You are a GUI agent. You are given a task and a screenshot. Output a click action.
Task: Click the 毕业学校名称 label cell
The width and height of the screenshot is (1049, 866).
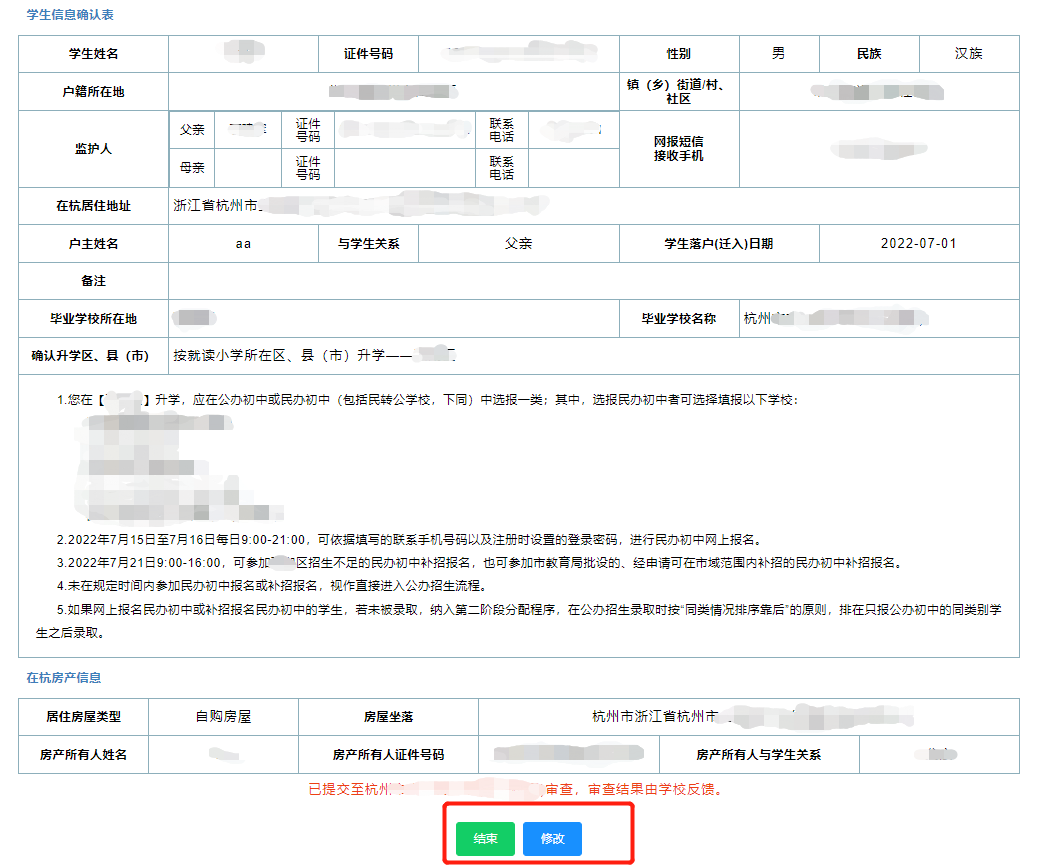click(x=678, y=319)
